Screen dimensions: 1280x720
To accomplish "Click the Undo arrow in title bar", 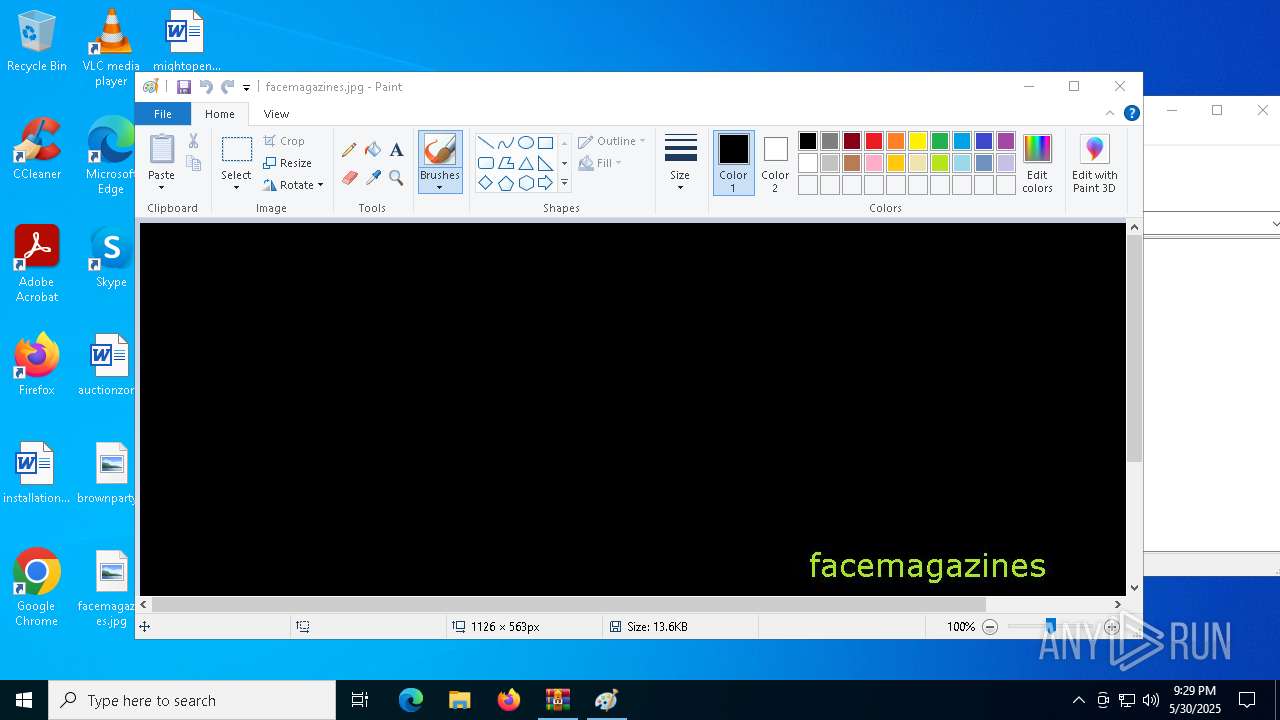I will (x=206, y=87).
